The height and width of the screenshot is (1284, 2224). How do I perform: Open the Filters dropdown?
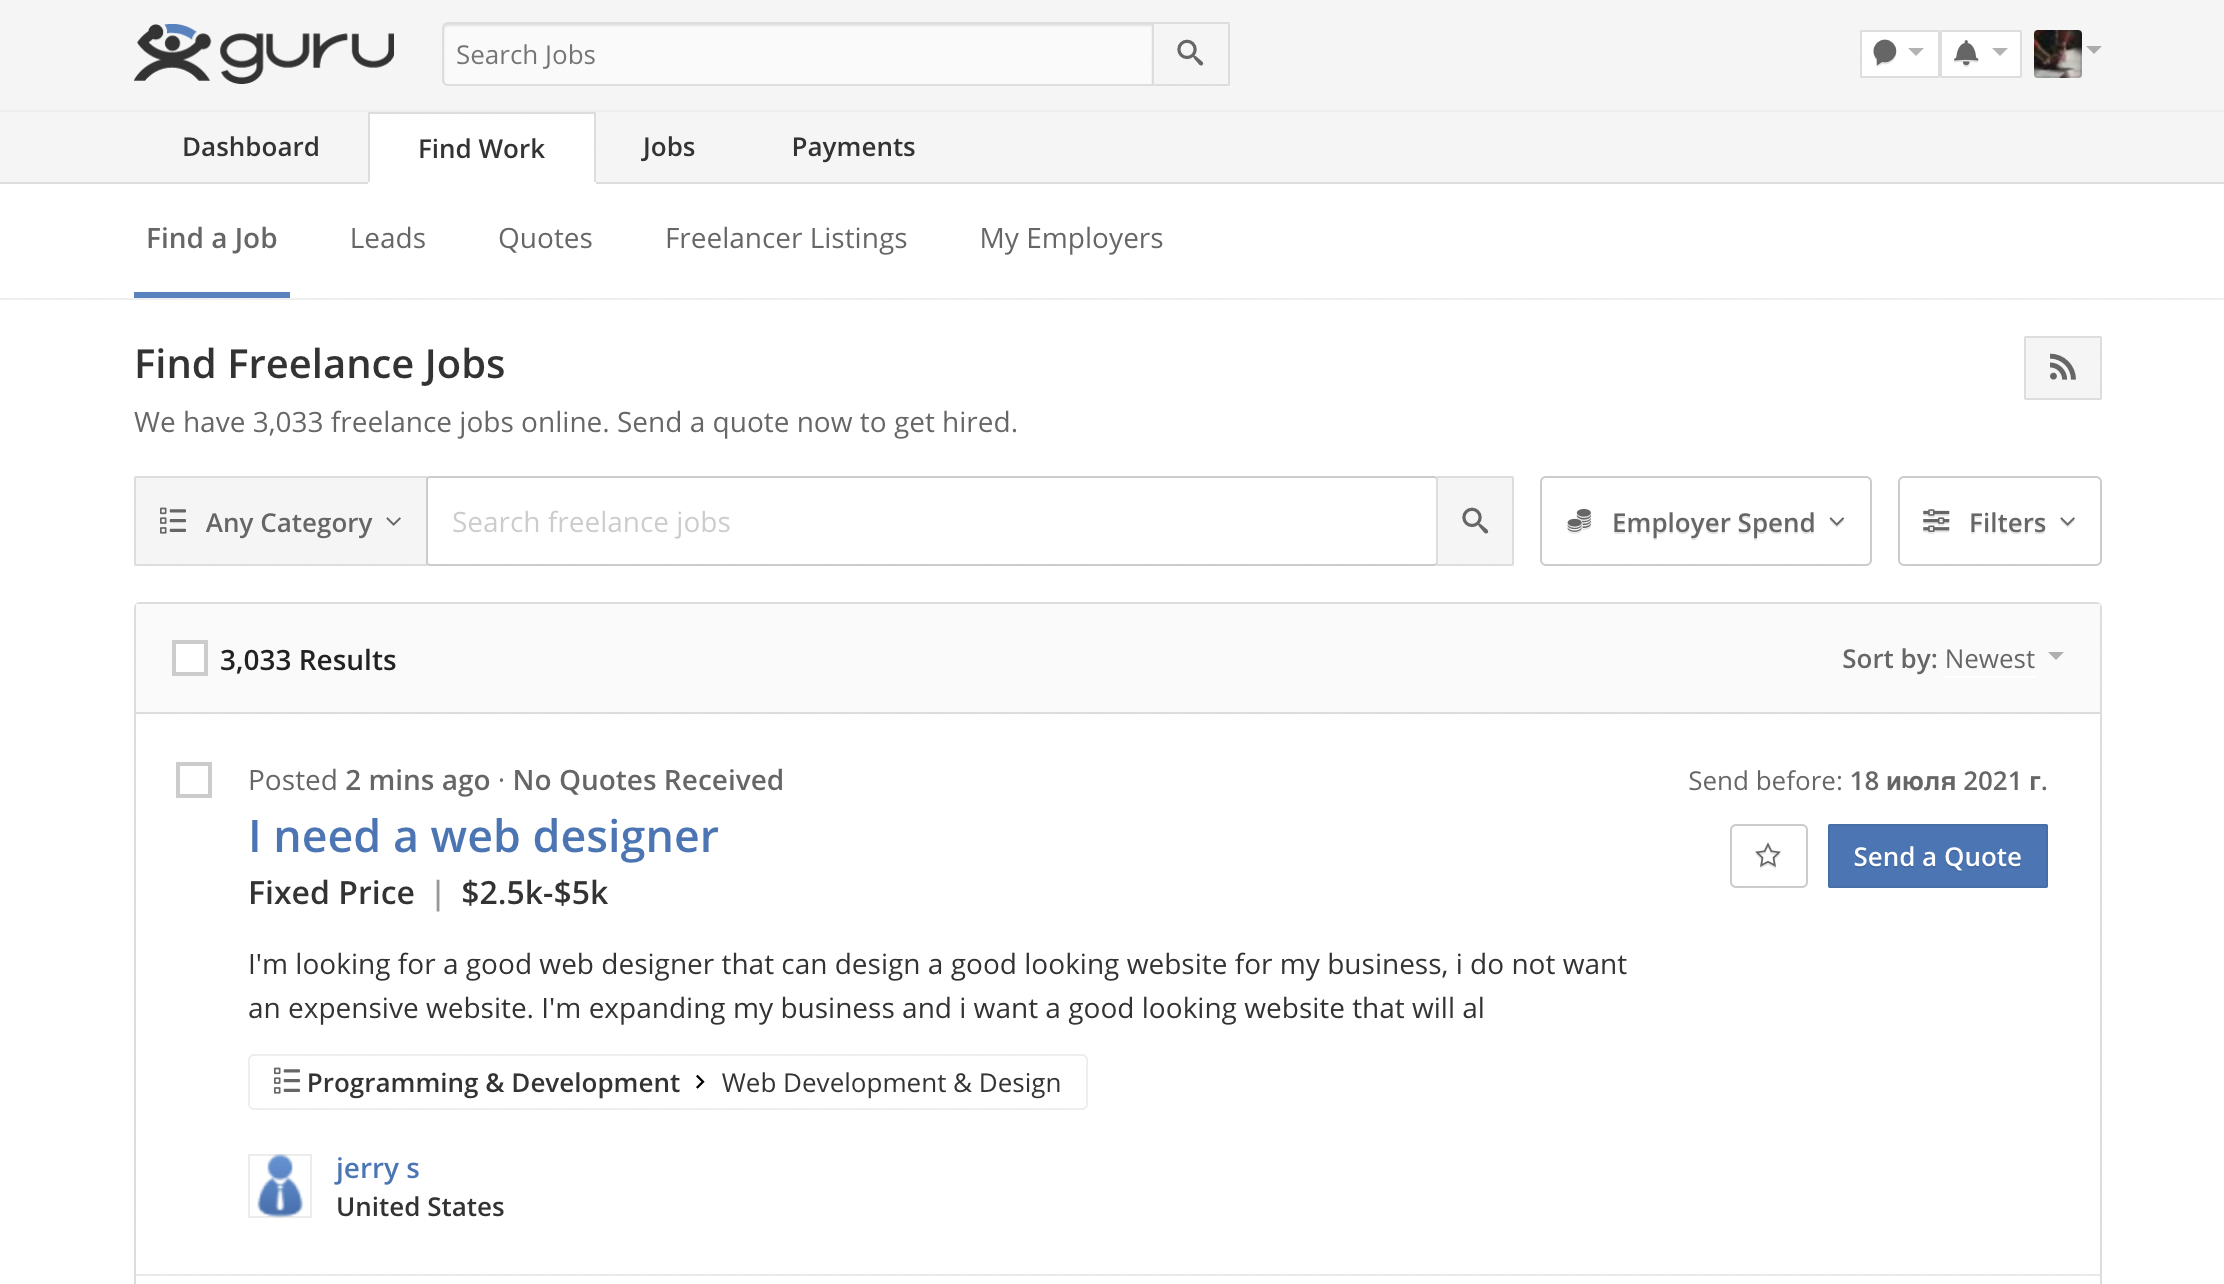point(1999,522)
